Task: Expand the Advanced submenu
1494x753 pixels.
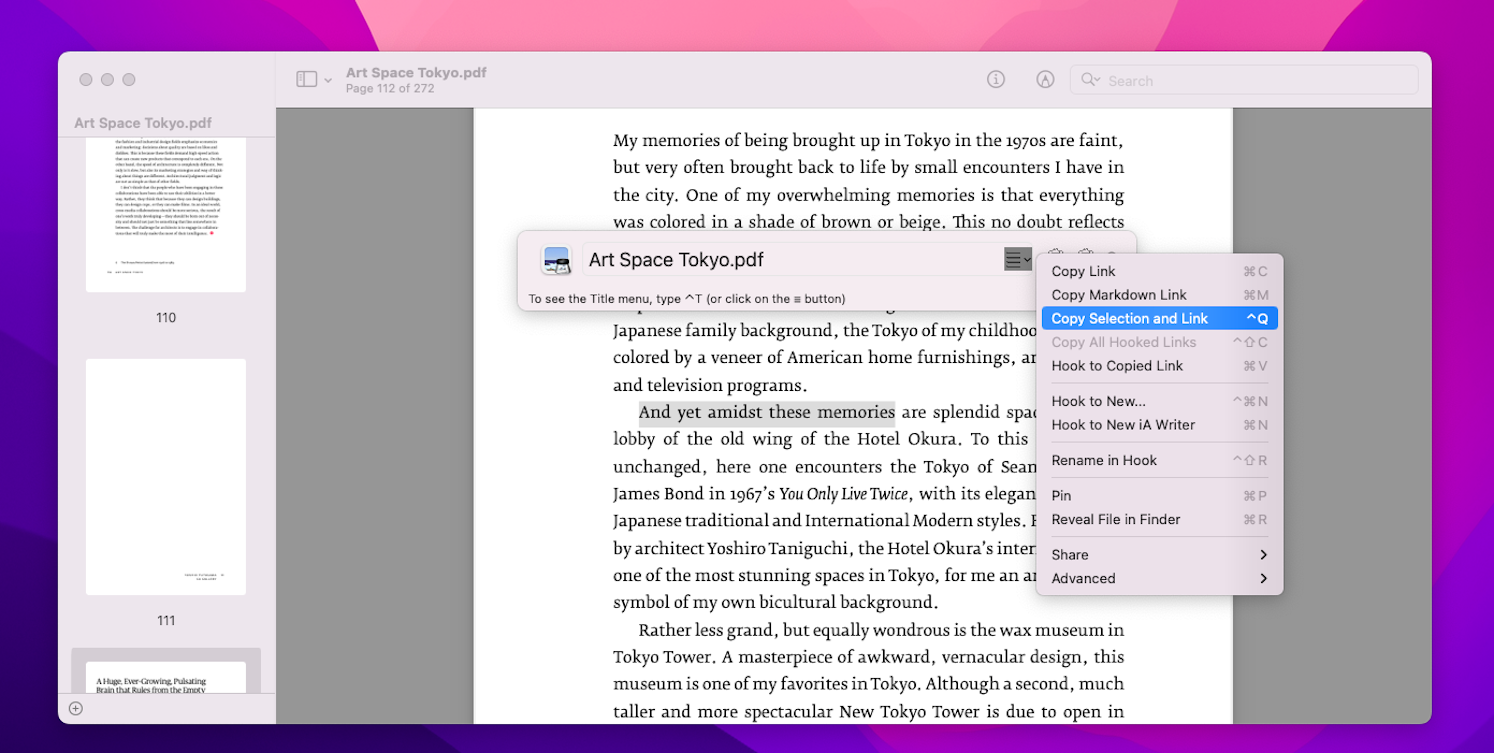Action: 1158,578
